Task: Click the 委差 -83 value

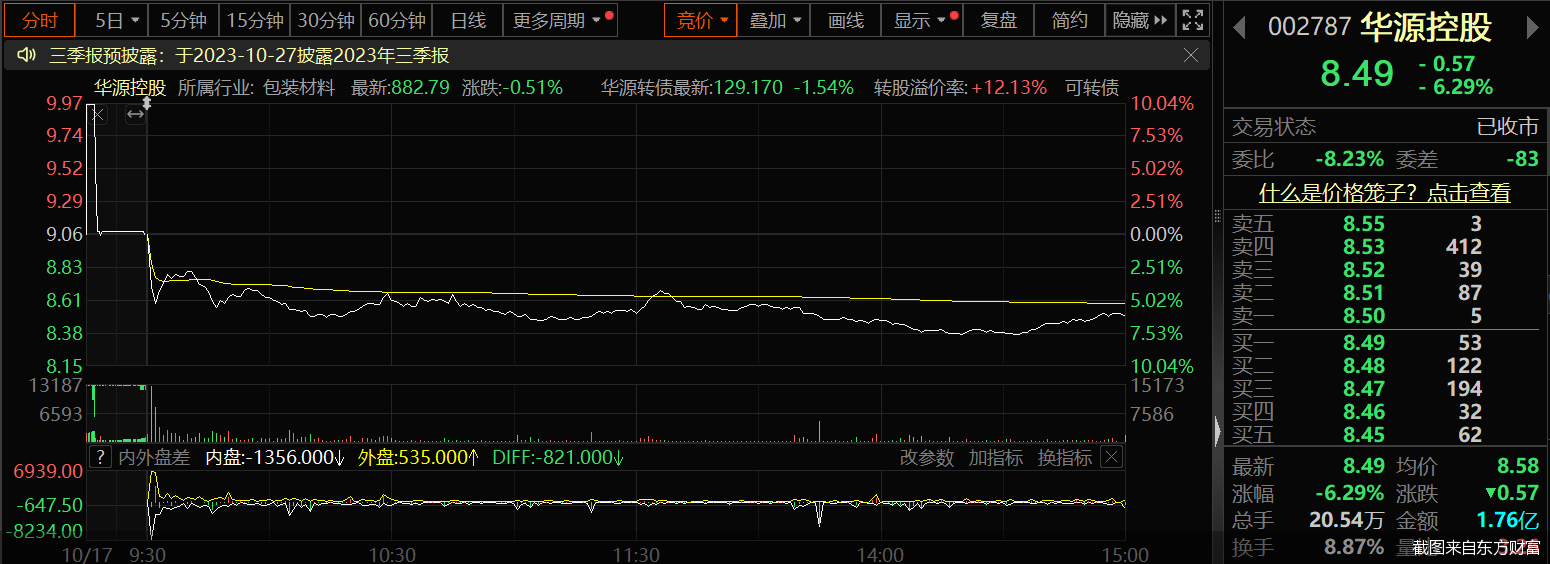Action: point(1522,159)
